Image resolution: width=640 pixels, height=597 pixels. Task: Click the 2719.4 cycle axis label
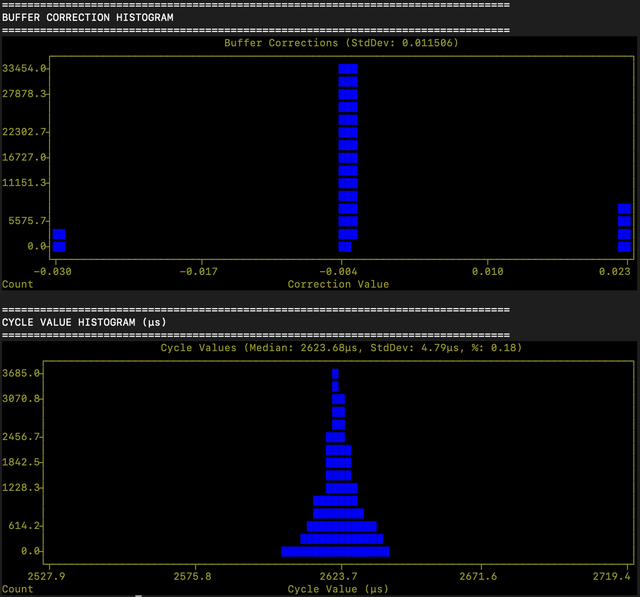point(611,576)
